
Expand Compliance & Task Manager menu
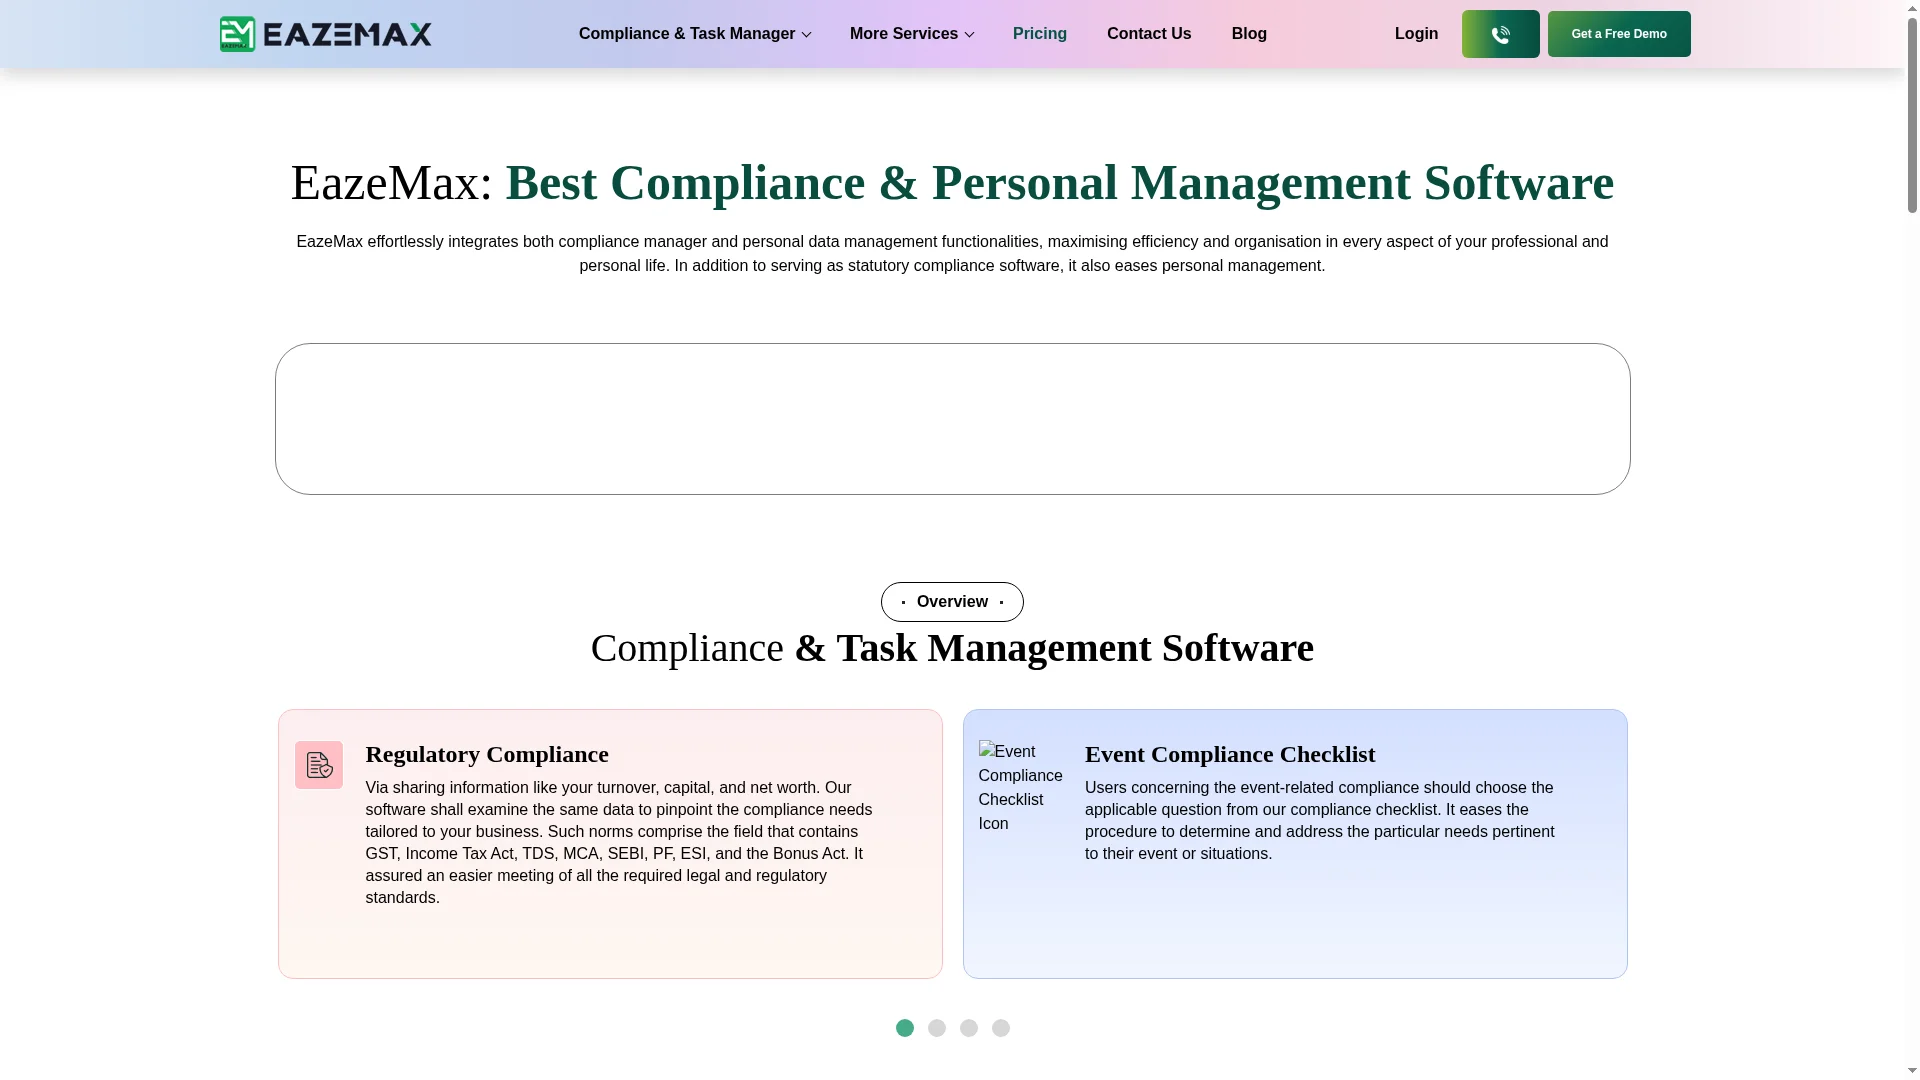pos(695,34)
